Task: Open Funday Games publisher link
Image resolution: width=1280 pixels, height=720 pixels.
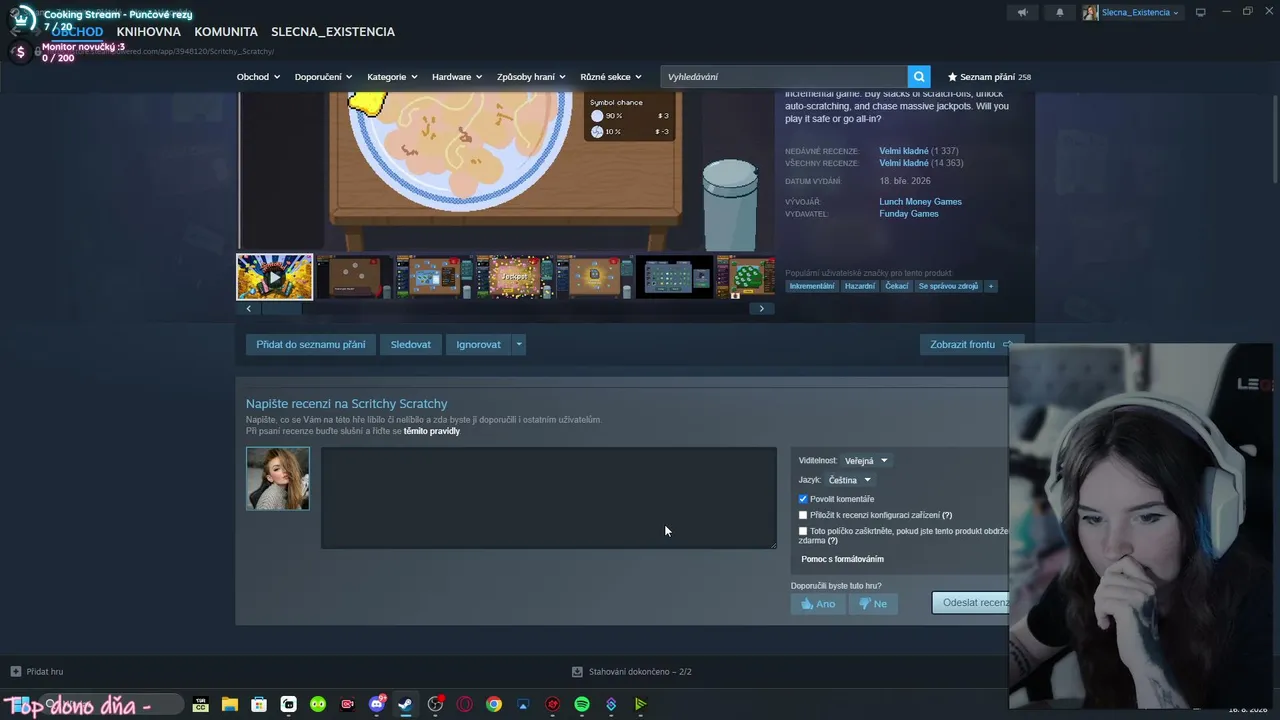Action: tap(909, 214)
